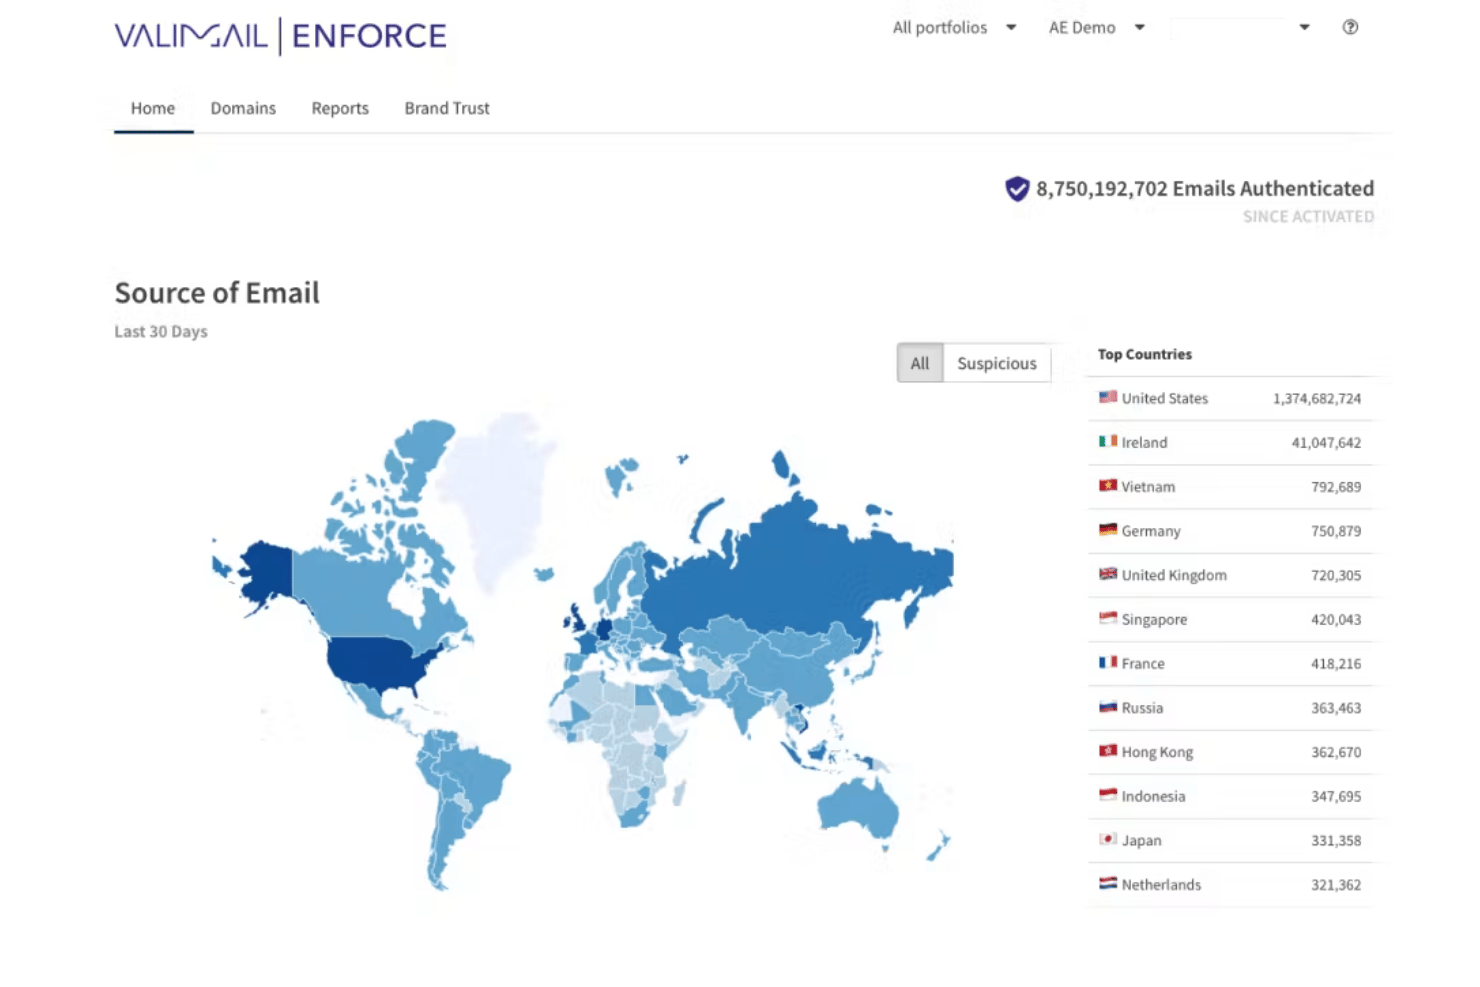Viewport: 1480px width, 987px height.
Task: Click the Singapore flag icon
Action: [1108, 618]
